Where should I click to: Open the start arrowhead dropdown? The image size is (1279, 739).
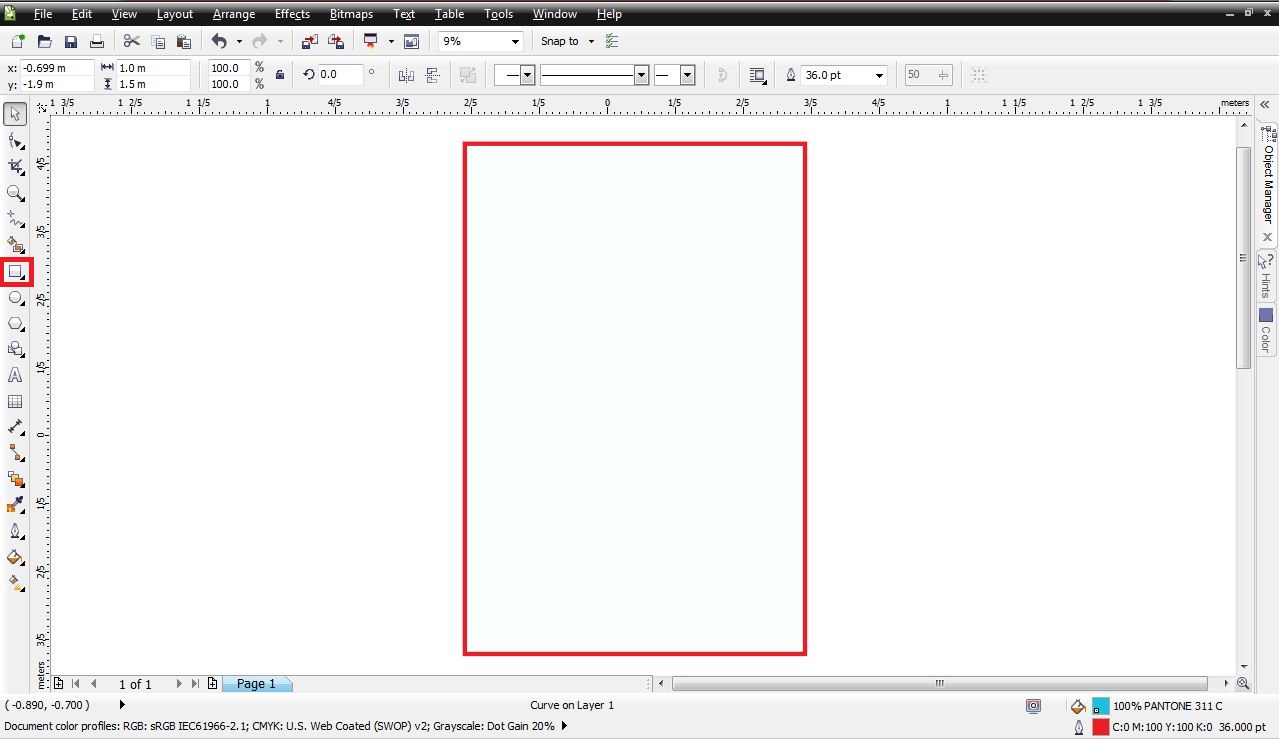pos(527,75)
